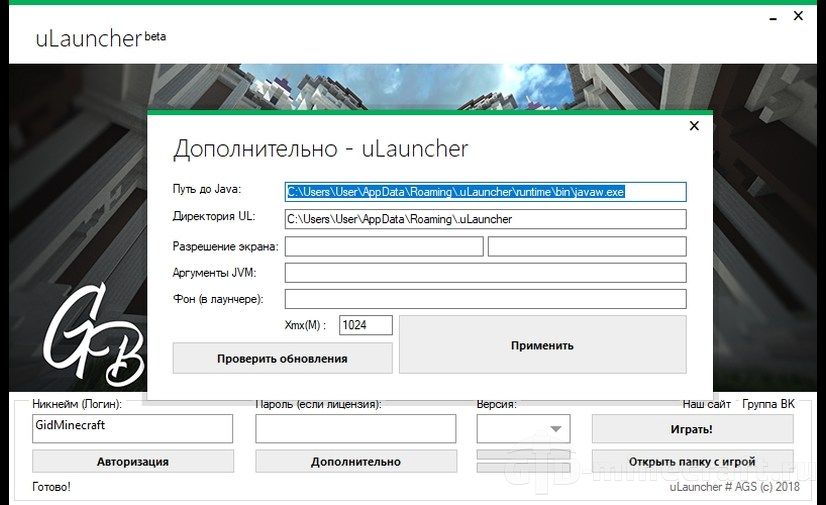Image resolution: width=826 pixels, height=505 pixels.
Task: Close the main uLauncher window
Action: 798,16
